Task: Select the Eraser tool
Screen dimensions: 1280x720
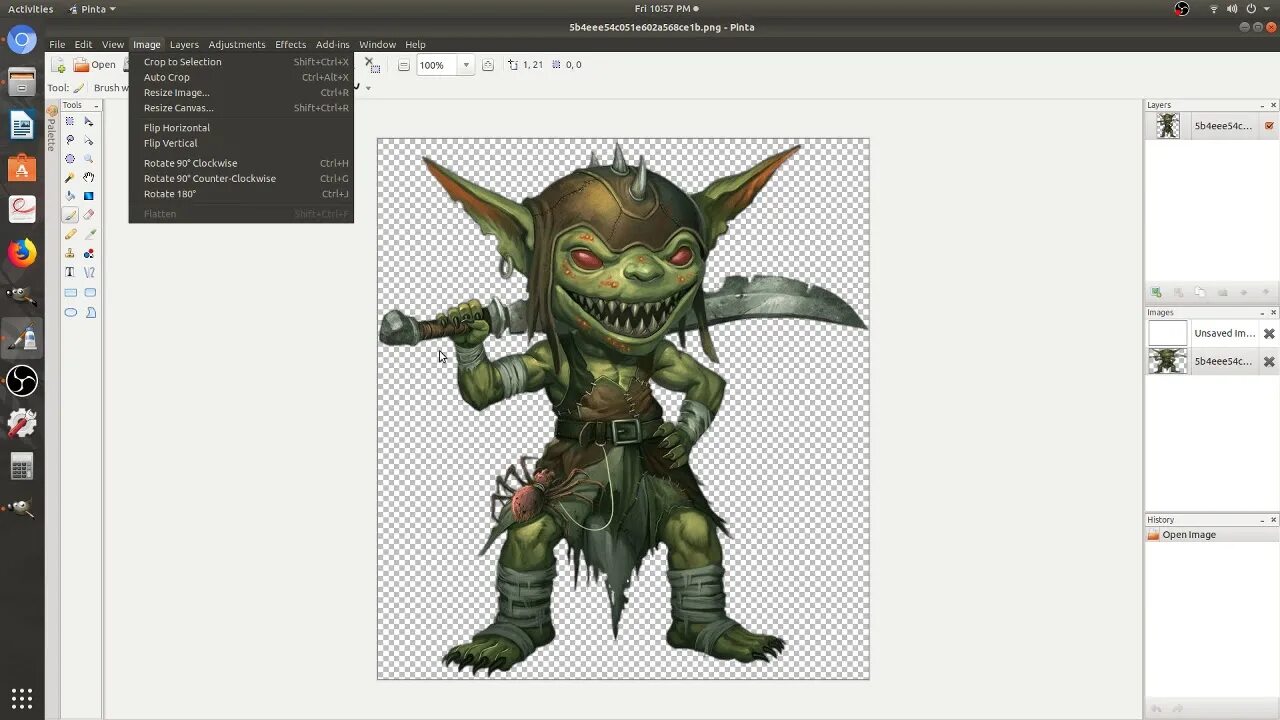Action: pos(89,215)
